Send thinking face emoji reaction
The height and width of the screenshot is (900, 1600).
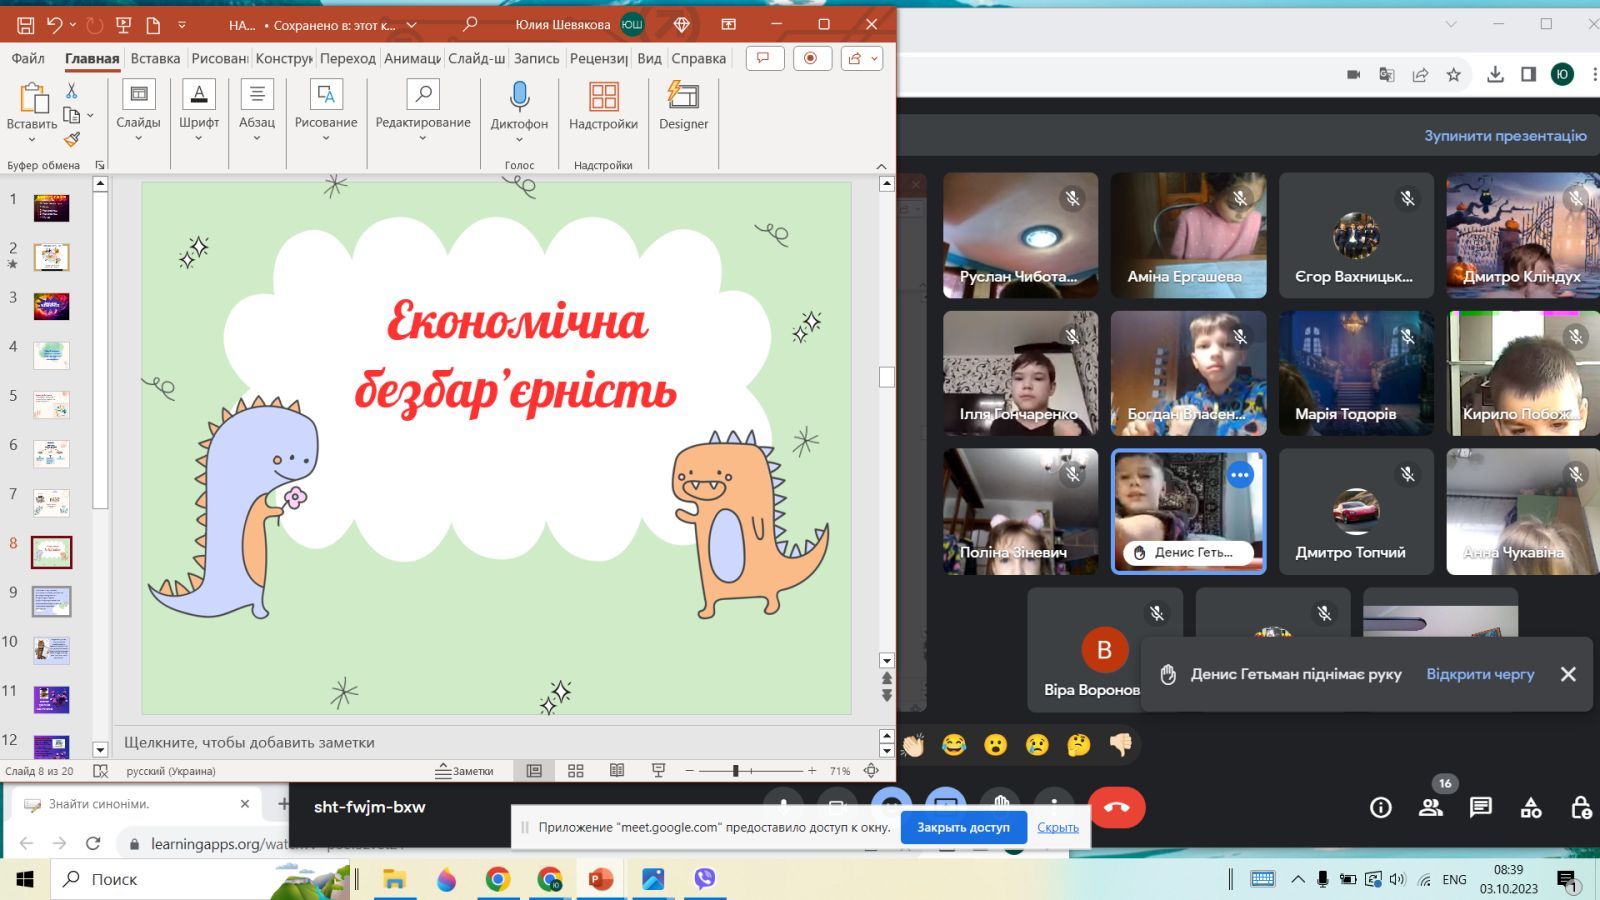(x=1078, y=745)
